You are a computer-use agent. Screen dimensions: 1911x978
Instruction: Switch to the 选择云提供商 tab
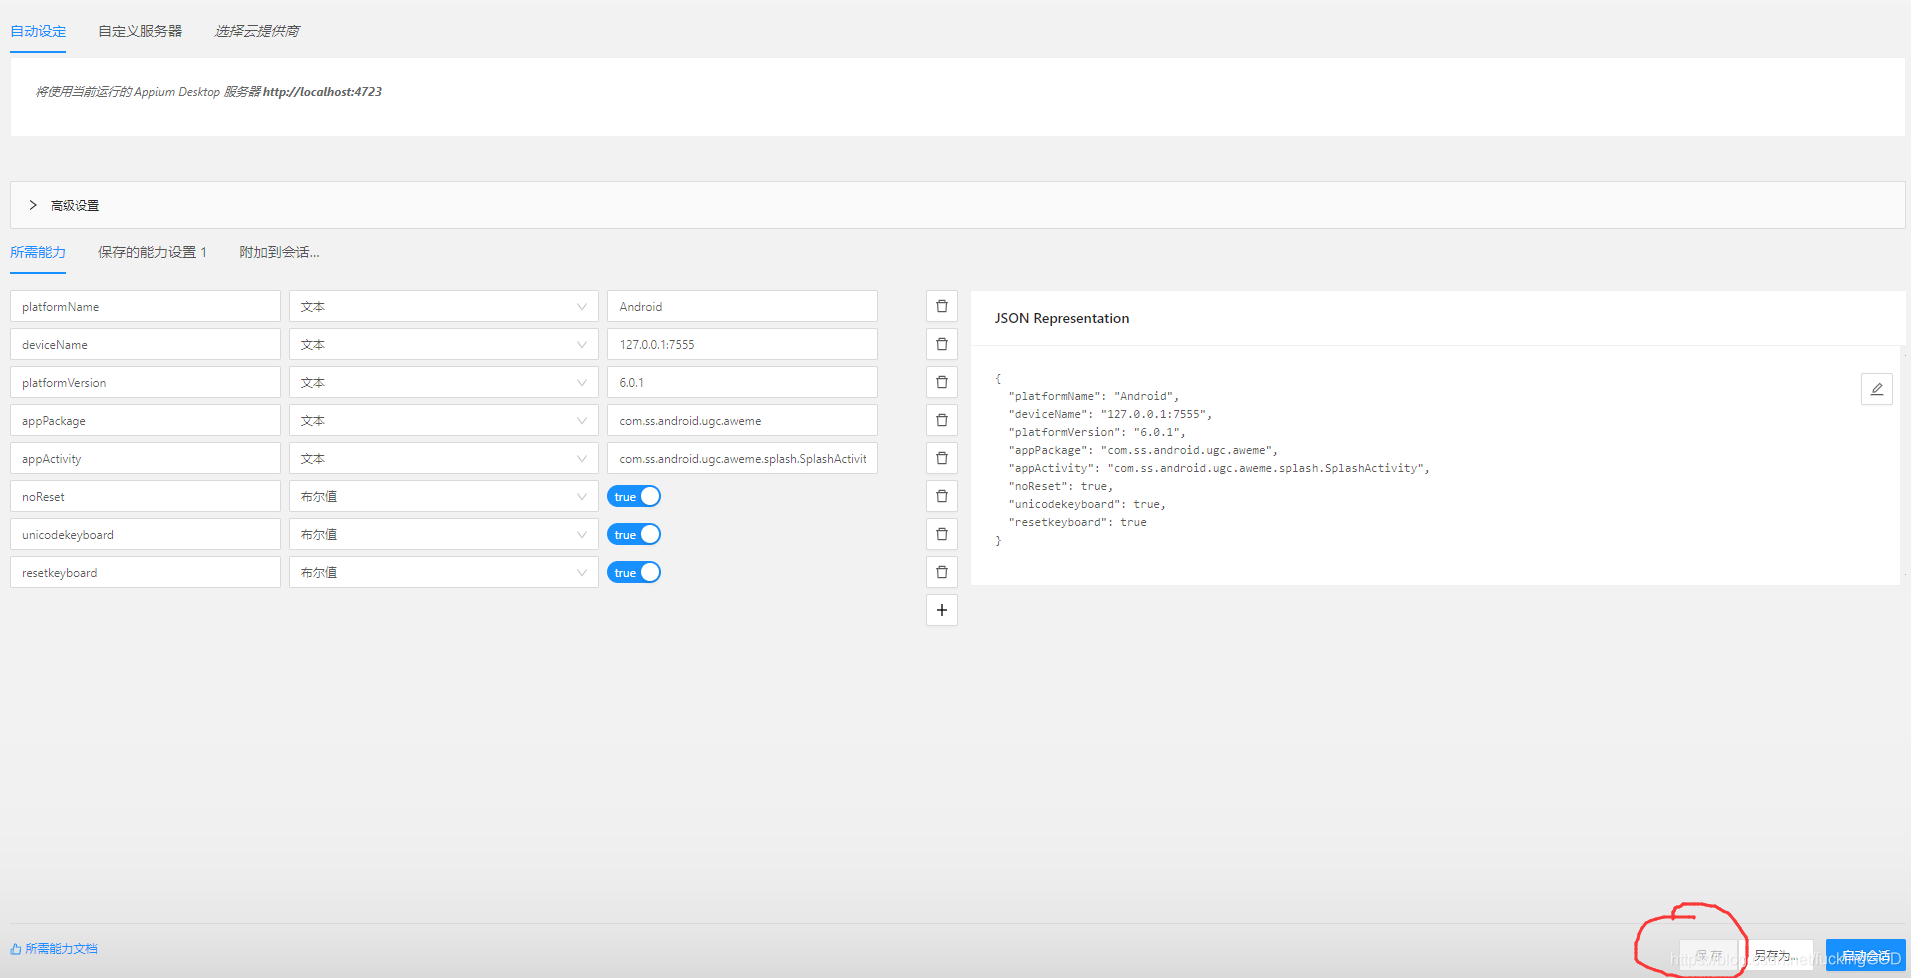(257, 31)
